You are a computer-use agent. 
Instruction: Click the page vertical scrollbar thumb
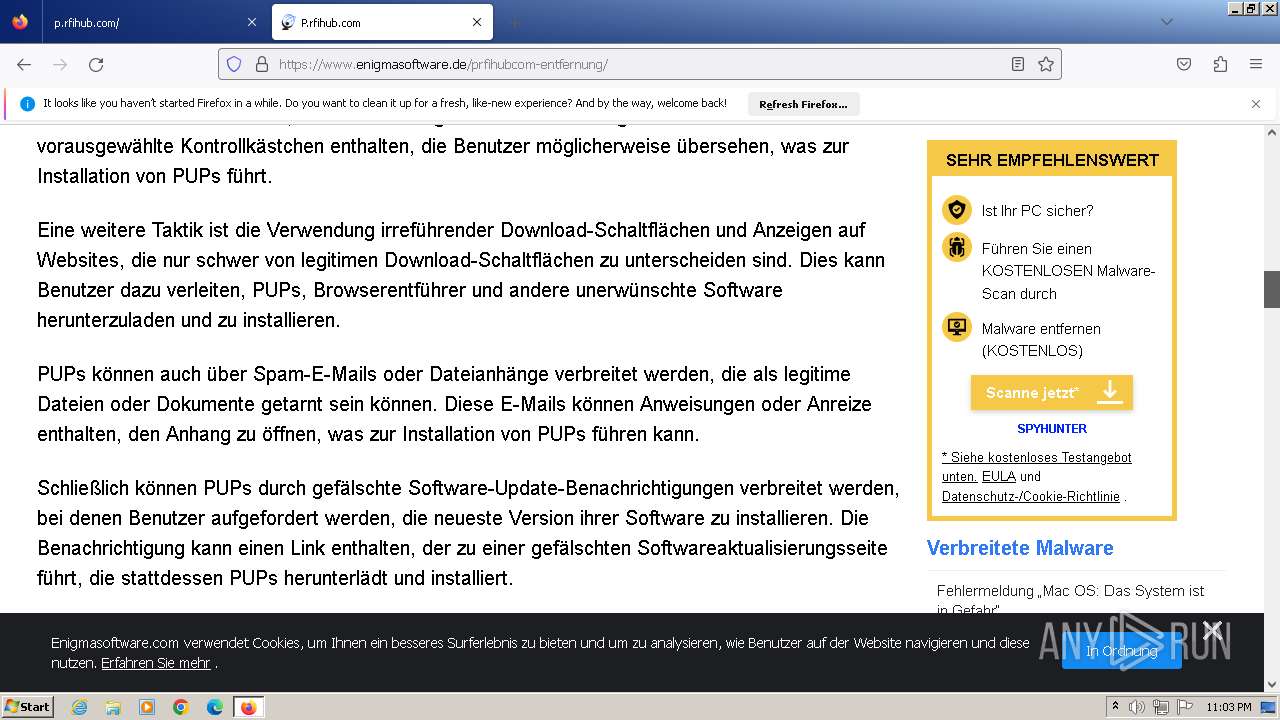click(1272, 289)
